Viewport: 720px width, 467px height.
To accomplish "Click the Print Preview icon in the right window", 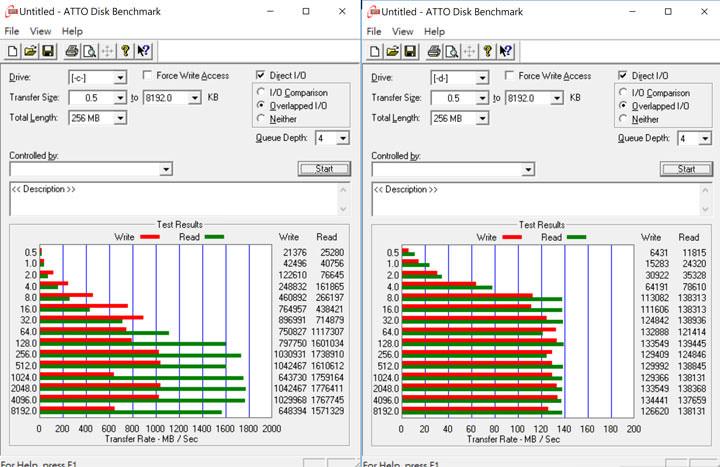I will tap(452, 50).
